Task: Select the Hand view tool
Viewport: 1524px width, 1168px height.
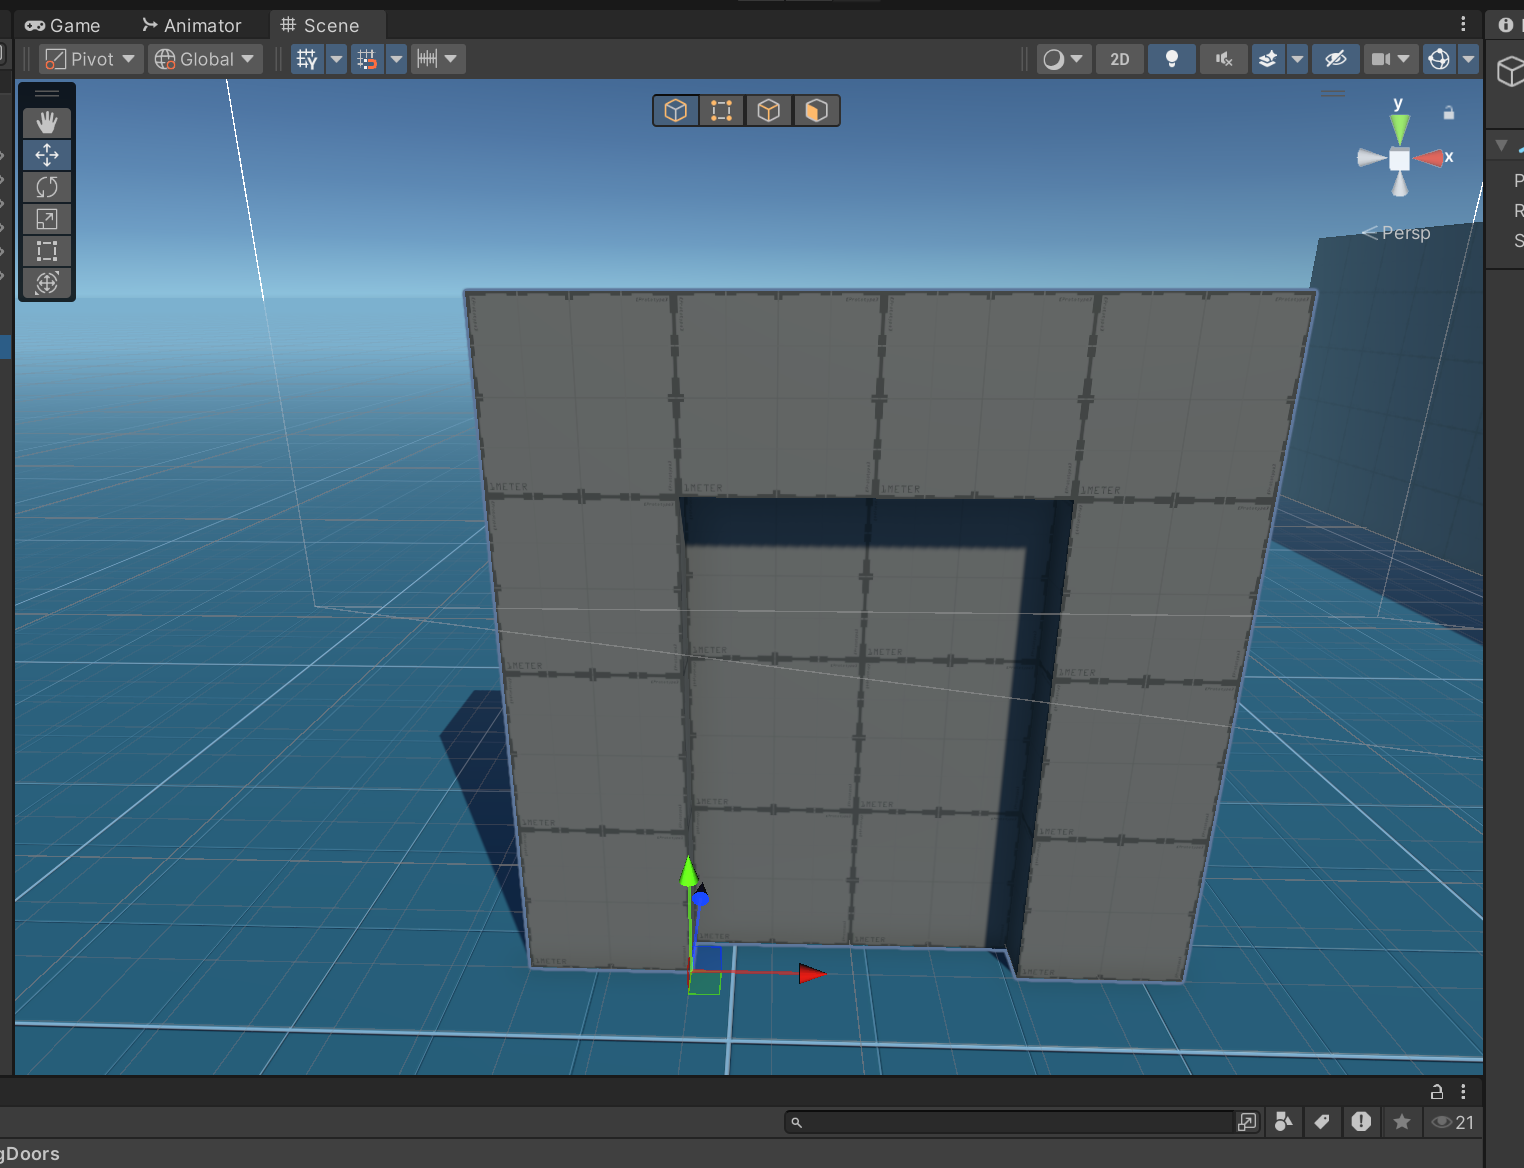Action: click(x=47, y=123)
